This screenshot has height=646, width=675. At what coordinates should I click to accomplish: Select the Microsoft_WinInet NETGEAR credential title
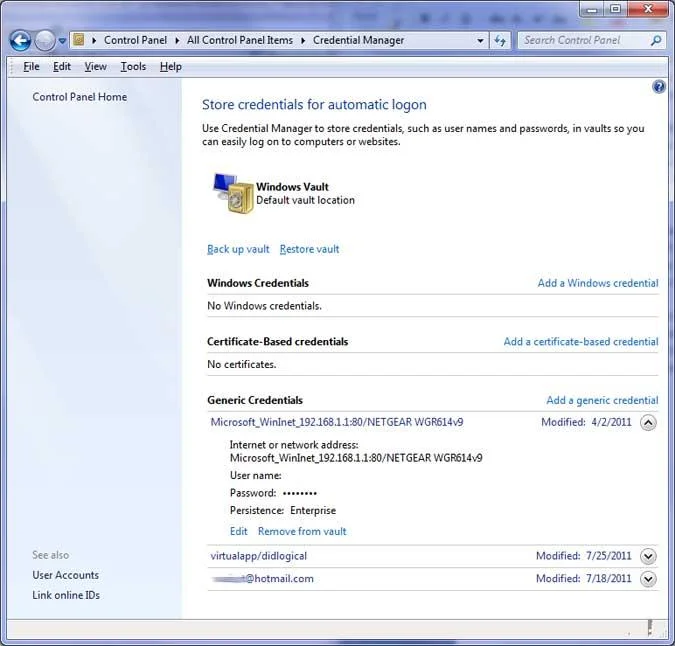click(337, 422)
